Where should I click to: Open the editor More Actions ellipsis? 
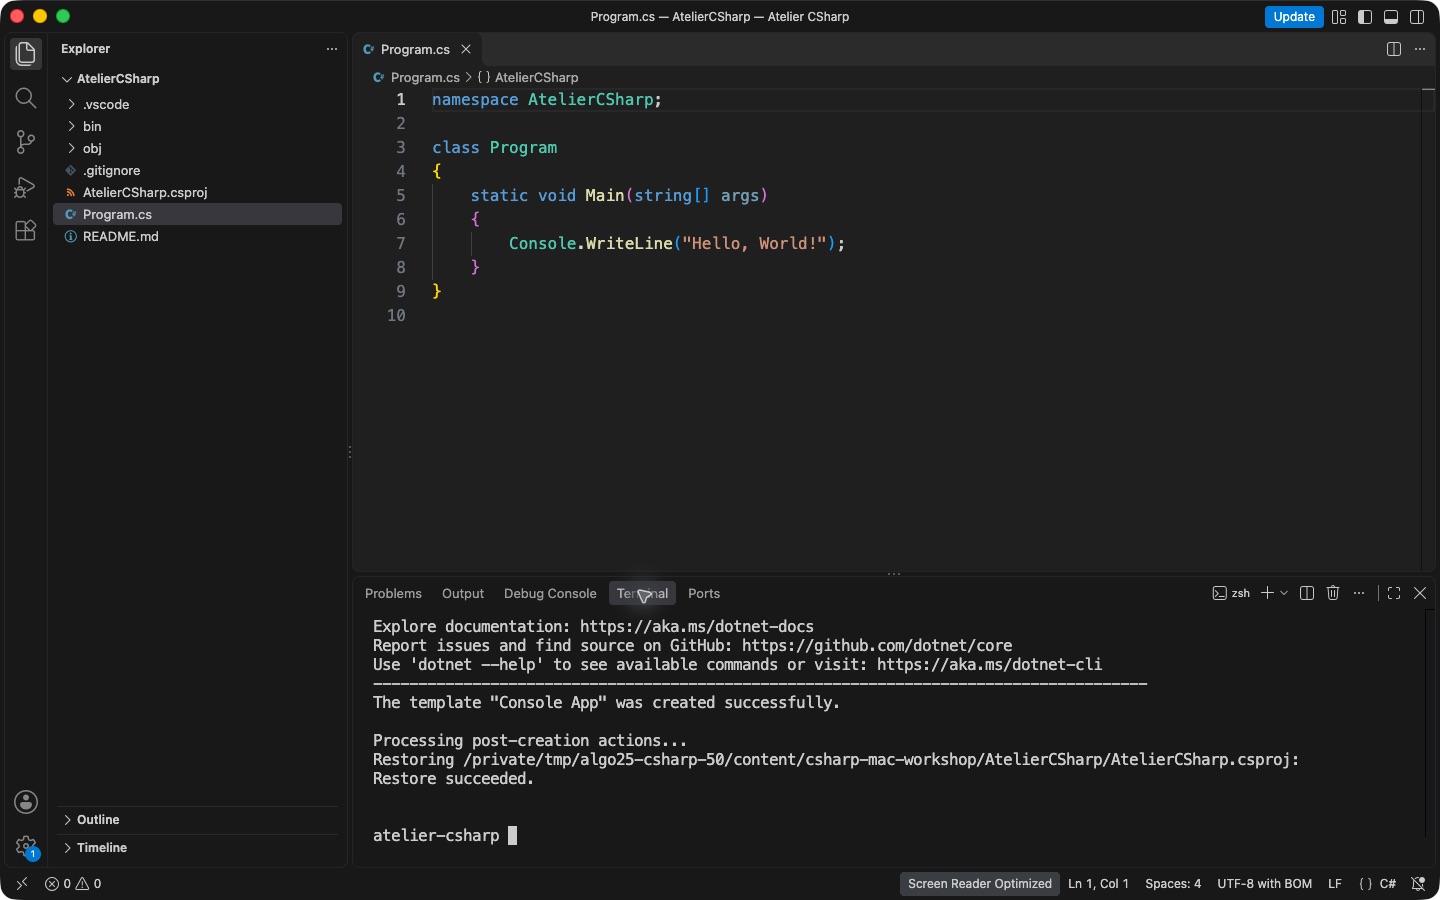[x=1420, y=49]
